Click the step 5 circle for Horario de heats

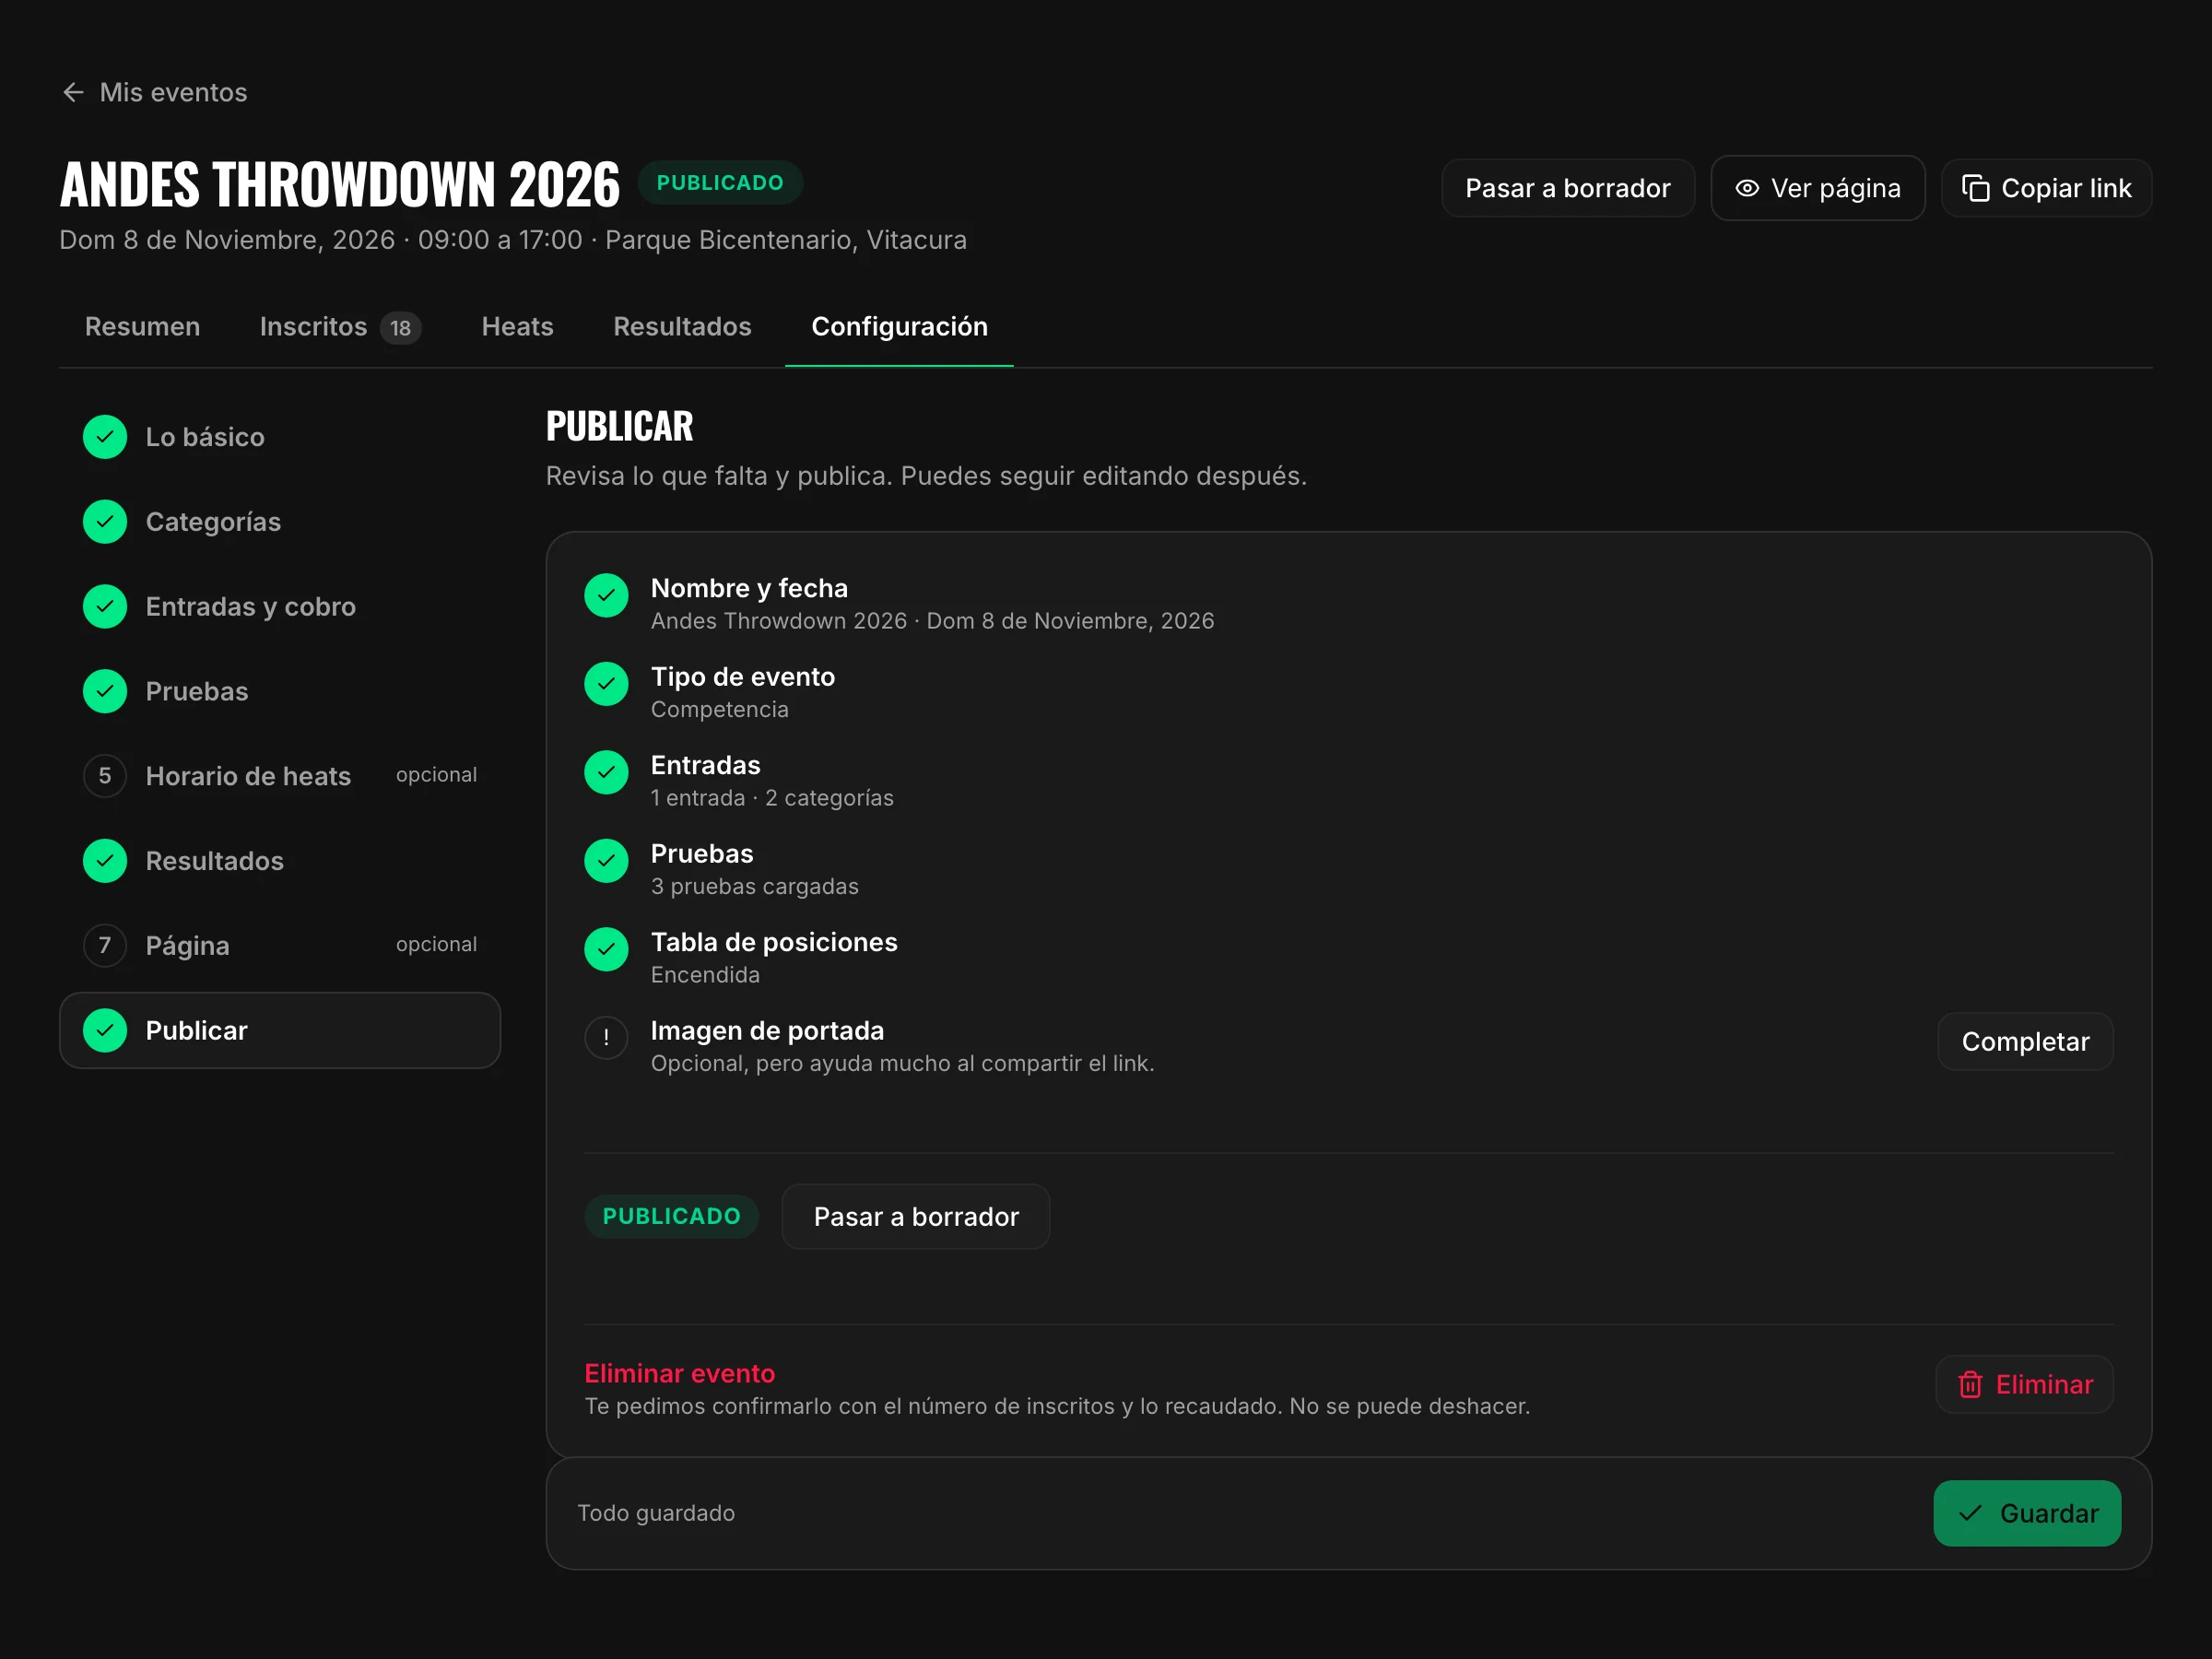pos(105,776)
